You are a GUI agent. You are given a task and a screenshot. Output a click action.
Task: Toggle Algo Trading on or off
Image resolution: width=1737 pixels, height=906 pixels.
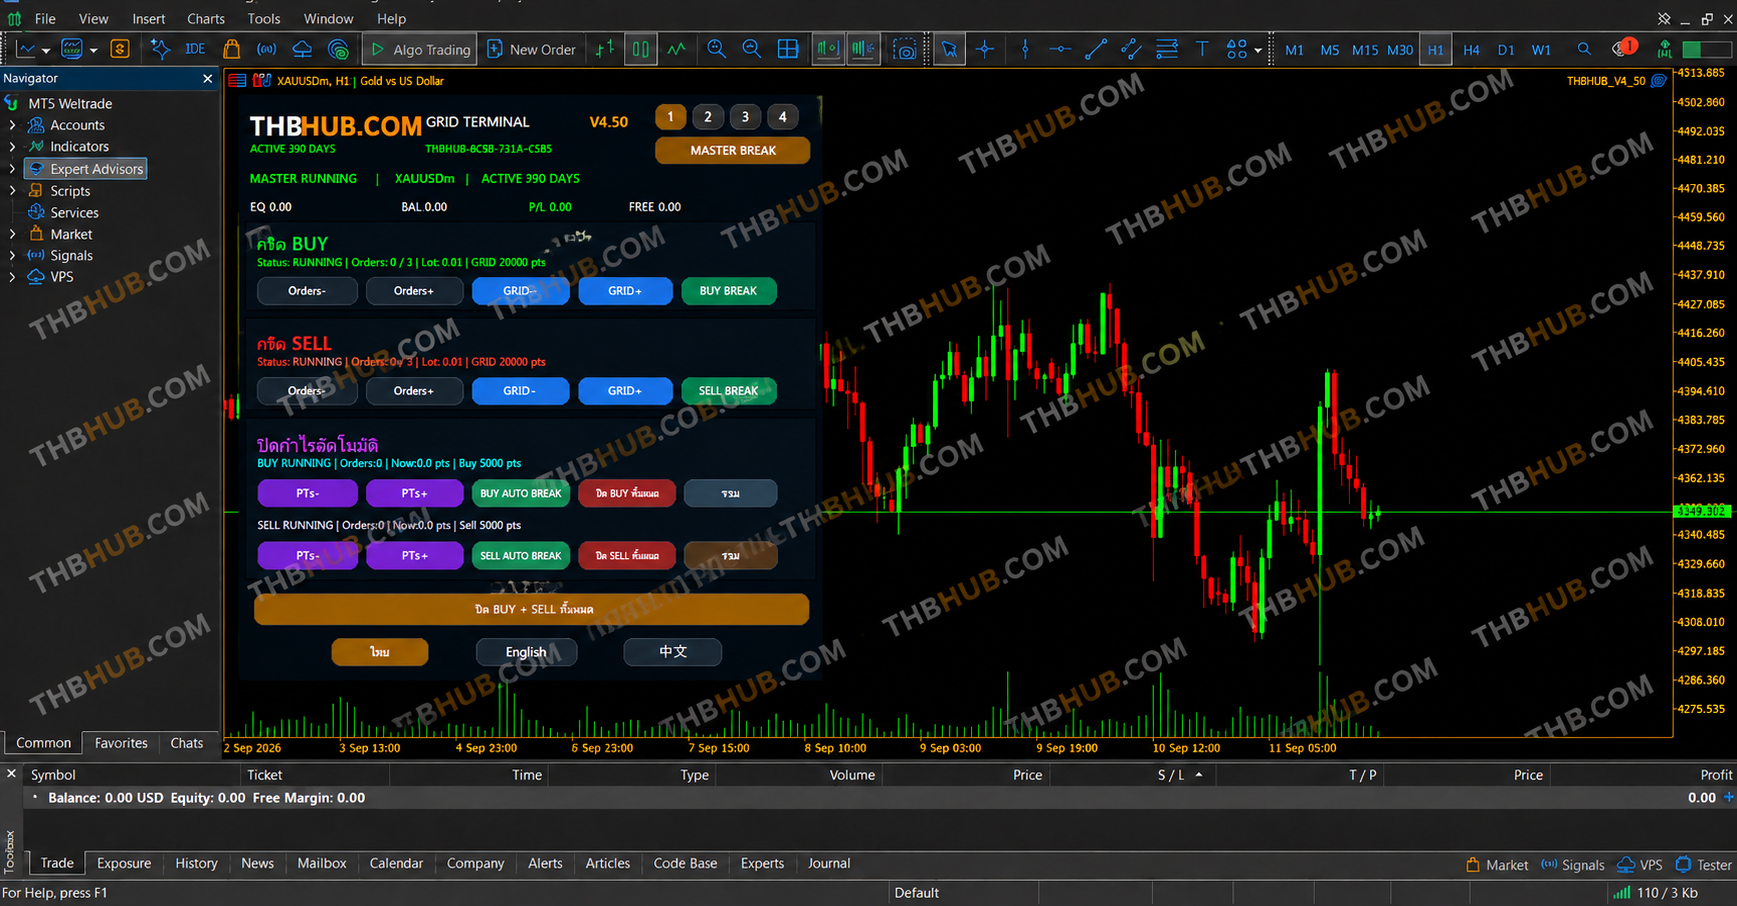[421, 49]
